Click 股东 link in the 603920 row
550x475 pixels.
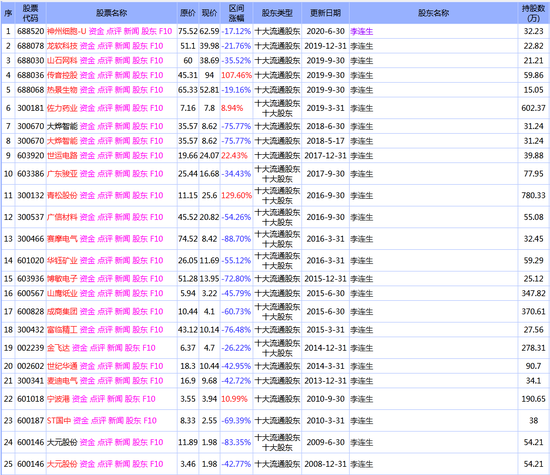click(140, 156)
